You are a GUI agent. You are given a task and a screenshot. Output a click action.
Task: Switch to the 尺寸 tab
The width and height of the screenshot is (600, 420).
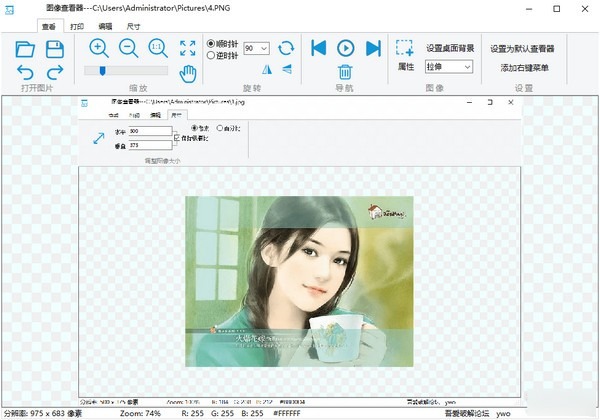click(x=133, y=27)
